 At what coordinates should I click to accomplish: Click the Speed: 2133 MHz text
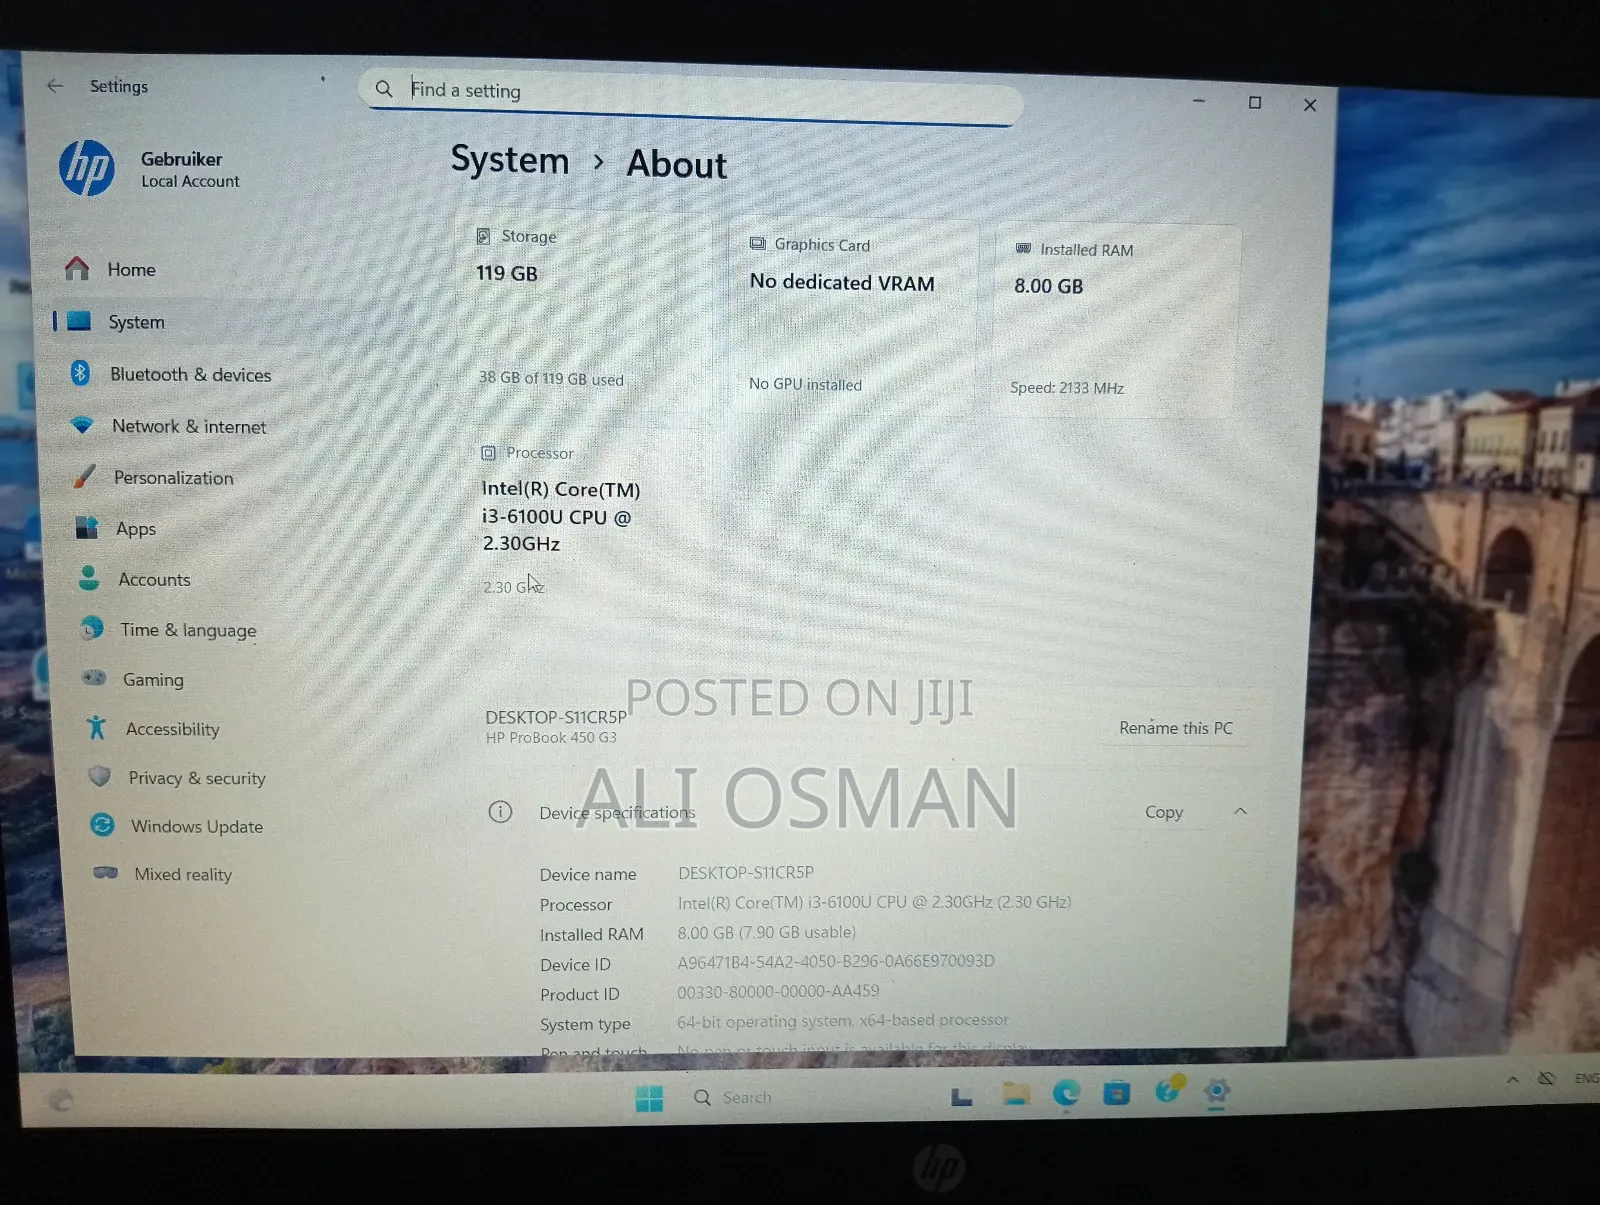pos(1067,388)
